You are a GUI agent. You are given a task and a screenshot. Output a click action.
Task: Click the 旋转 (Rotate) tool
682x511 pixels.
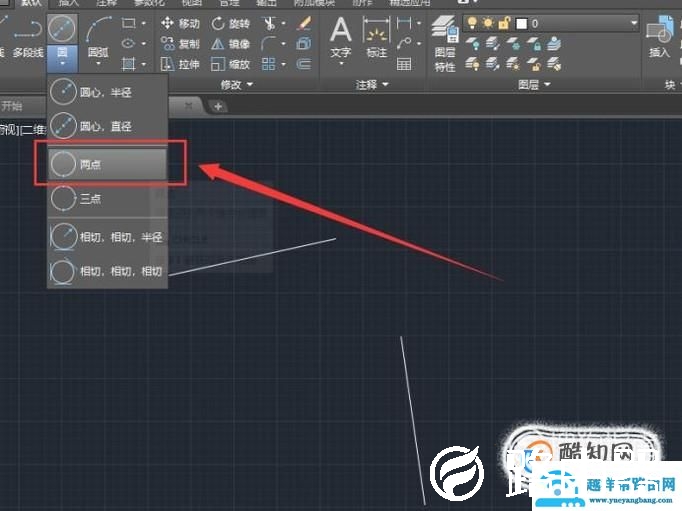point(231,23)
